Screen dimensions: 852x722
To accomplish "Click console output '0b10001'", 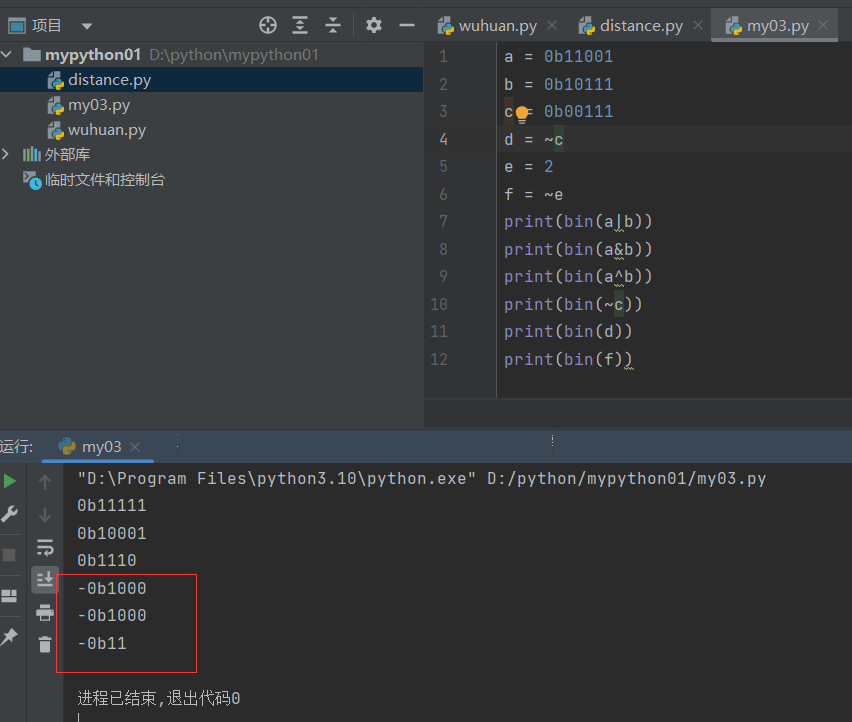I will 112,533.
